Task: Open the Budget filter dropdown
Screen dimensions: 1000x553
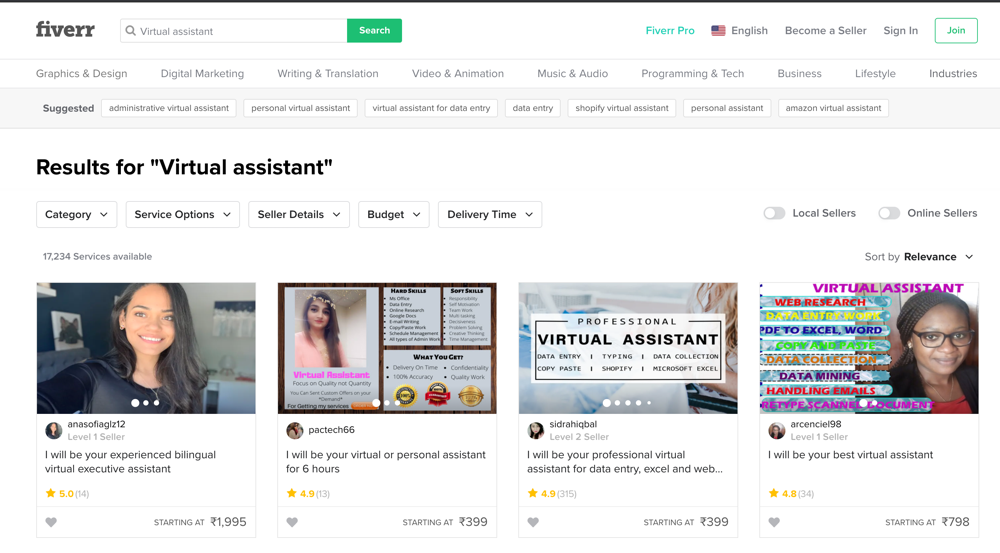Action: [393, 214]
